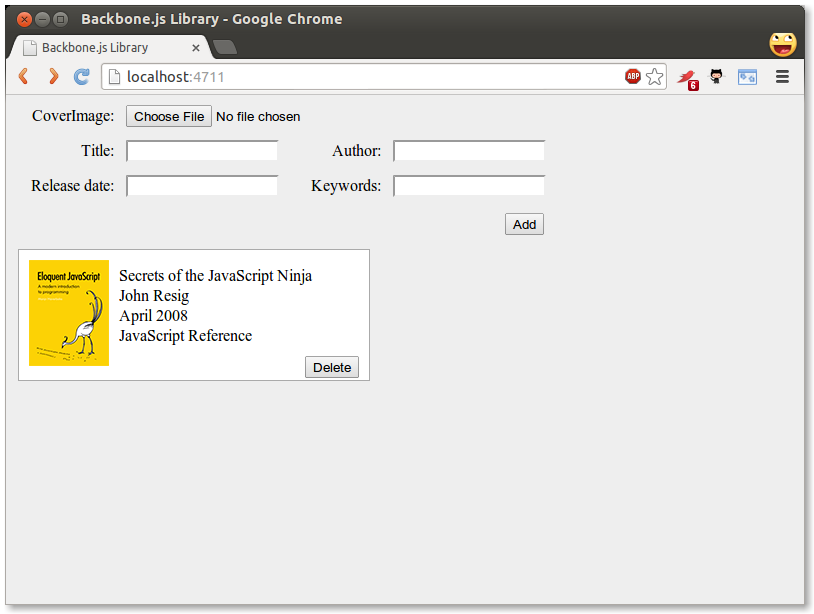
Task: Select the Backbone.js Library tab
Action: pyautogui.click(x=100, y=48)
